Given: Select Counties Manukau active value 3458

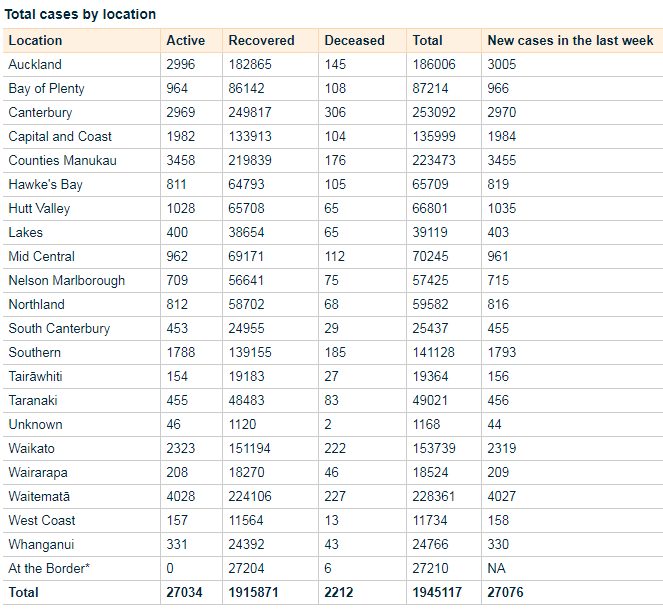Looking at the screenshot, I should tap(181, 161).
